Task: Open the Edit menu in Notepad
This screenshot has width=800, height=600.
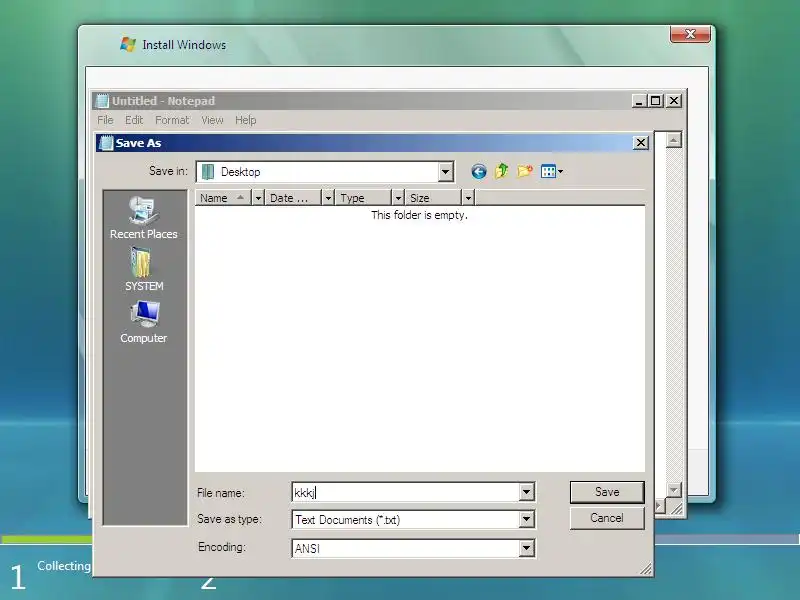Action: [x=134, y=120]
